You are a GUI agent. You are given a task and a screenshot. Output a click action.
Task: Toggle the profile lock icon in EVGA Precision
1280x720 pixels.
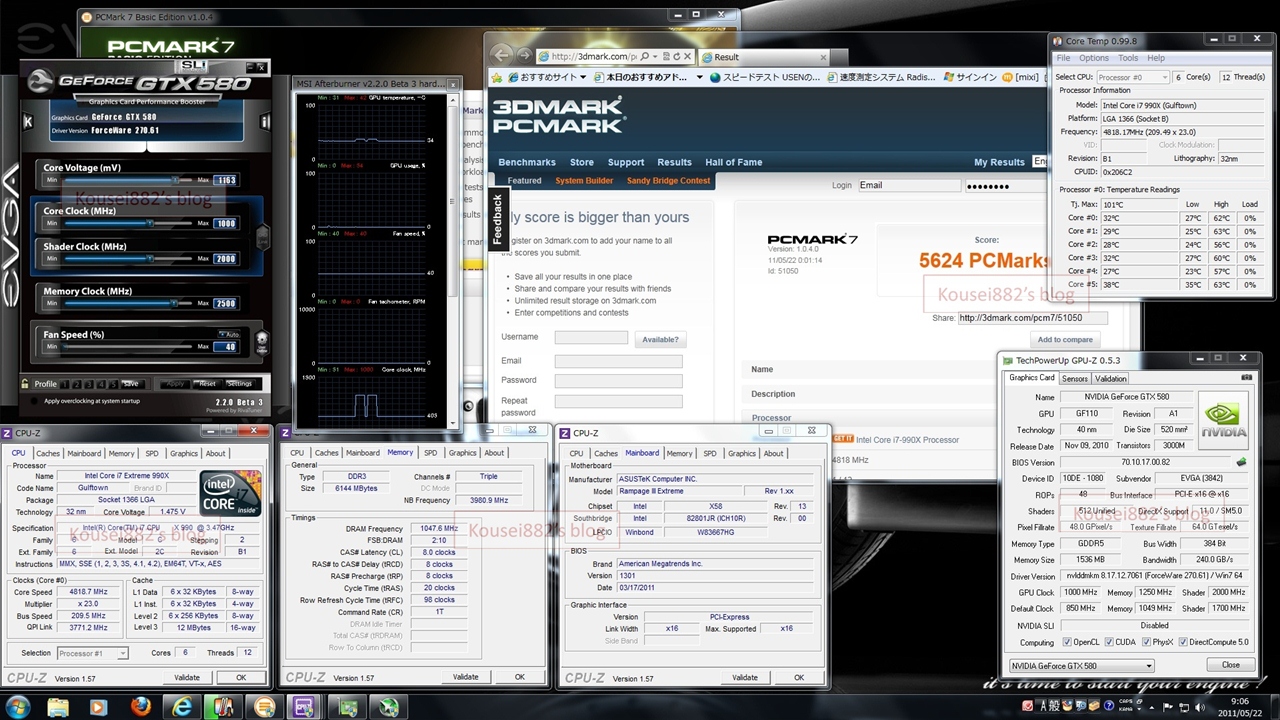[x=26, y=384]
